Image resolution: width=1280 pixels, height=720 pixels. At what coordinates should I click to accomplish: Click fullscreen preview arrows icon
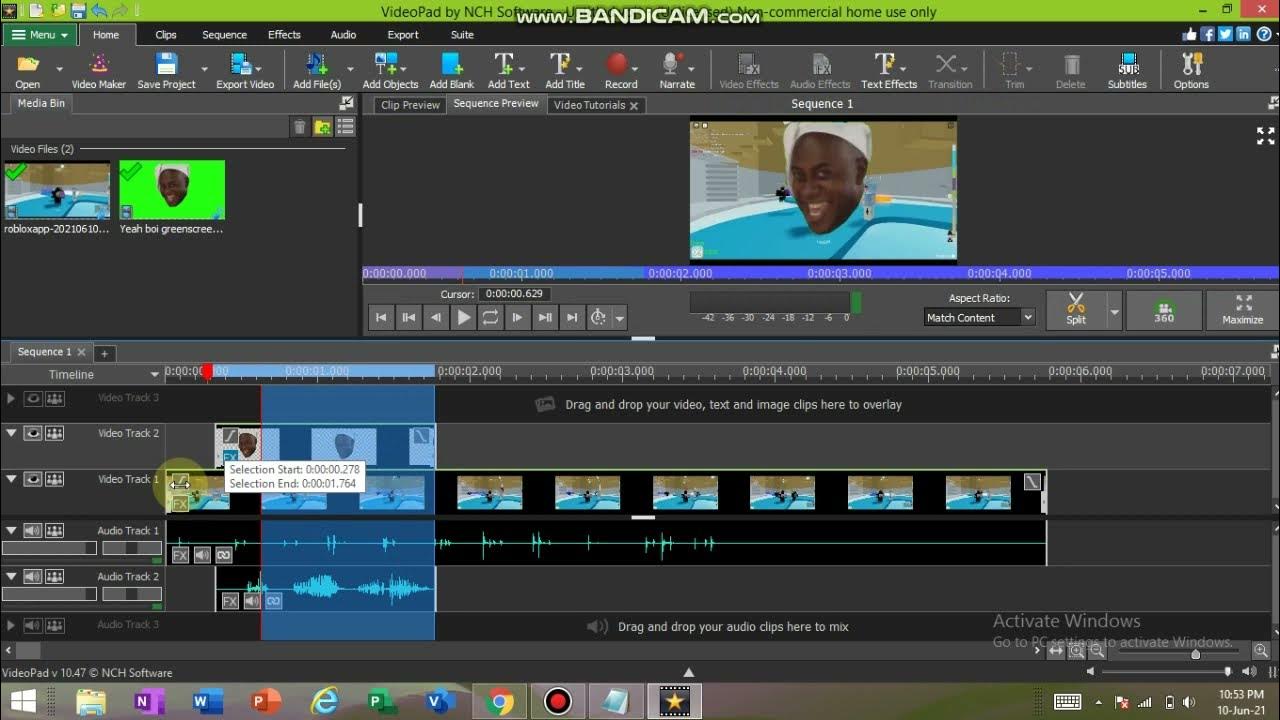click(1265, 136)
